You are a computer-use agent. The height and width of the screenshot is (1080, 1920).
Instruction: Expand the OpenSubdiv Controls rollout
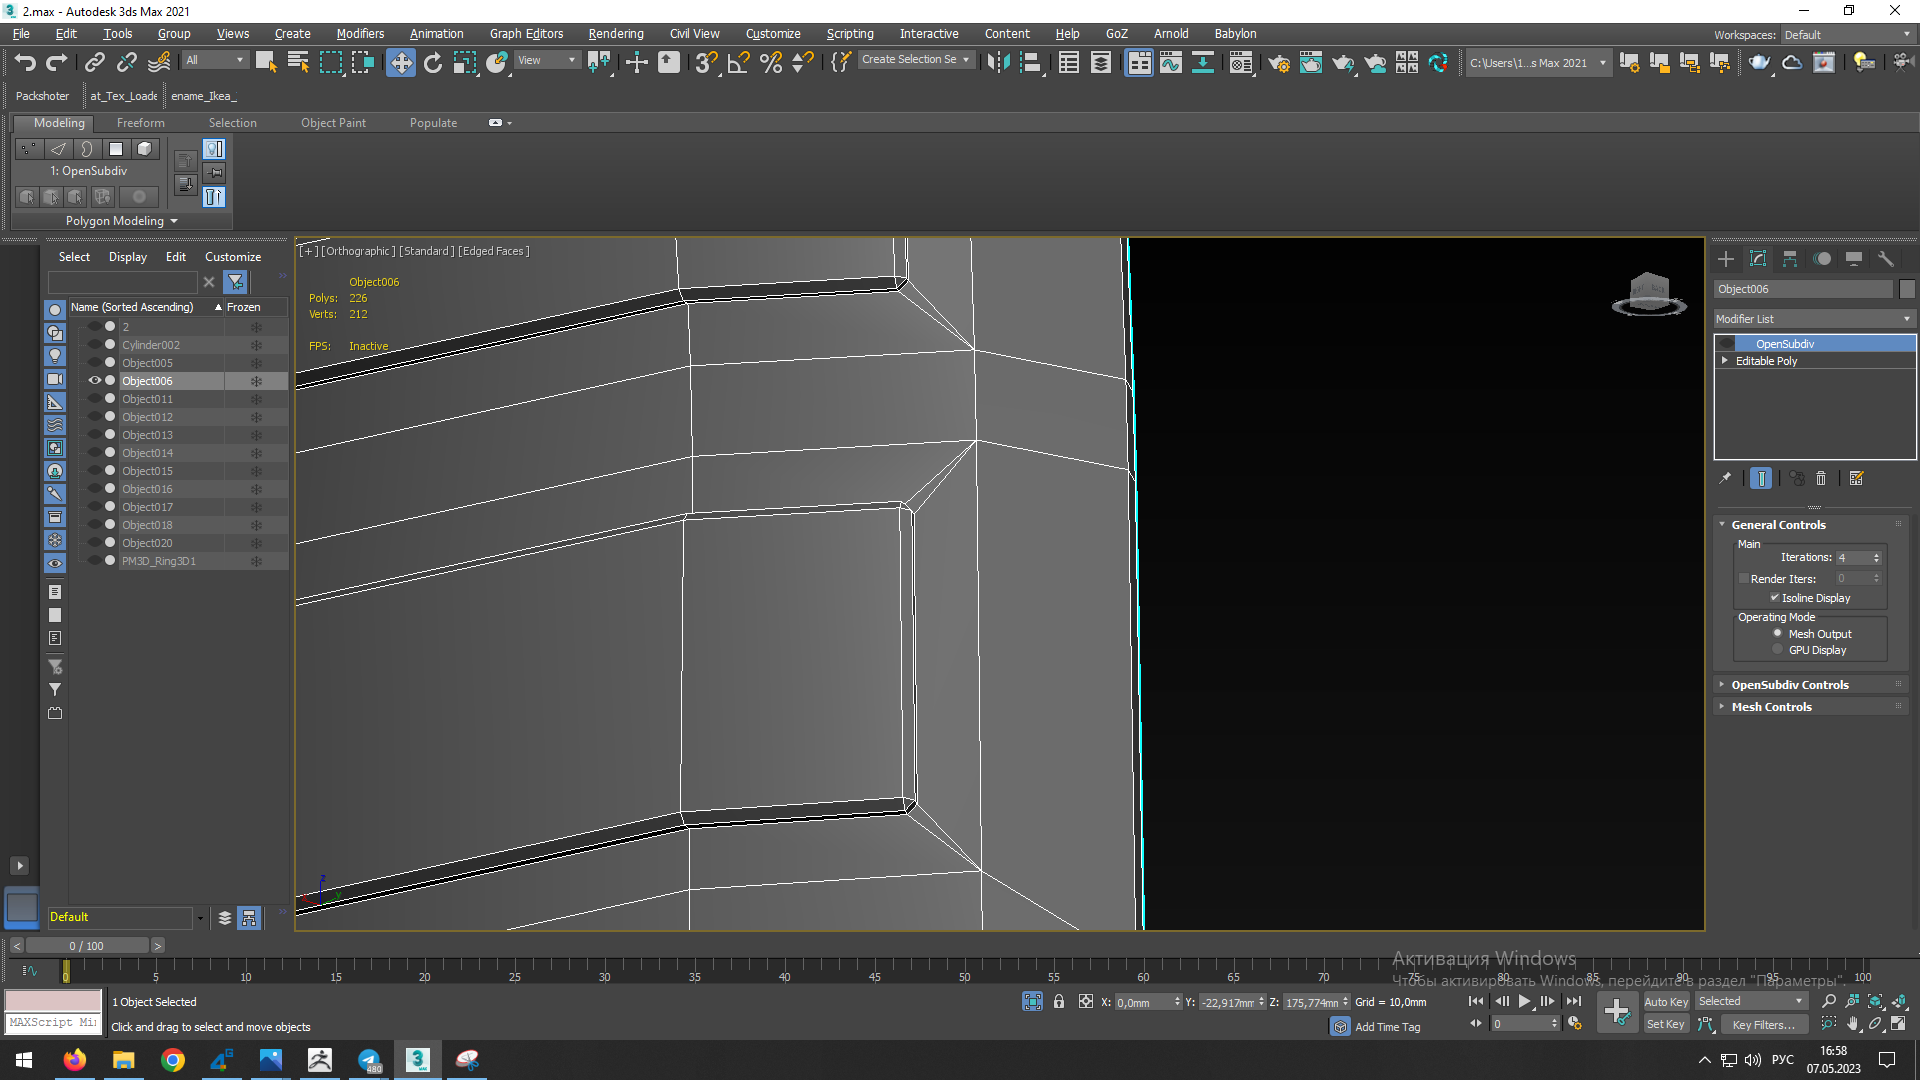click(1790, 685)
